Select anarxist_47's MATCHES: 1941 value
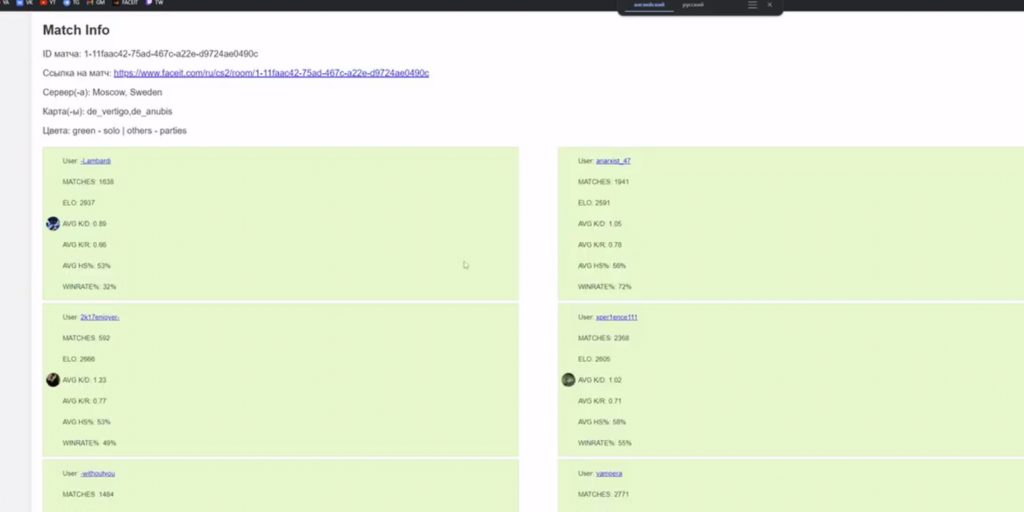1024x512 pixels. [603, 182]
